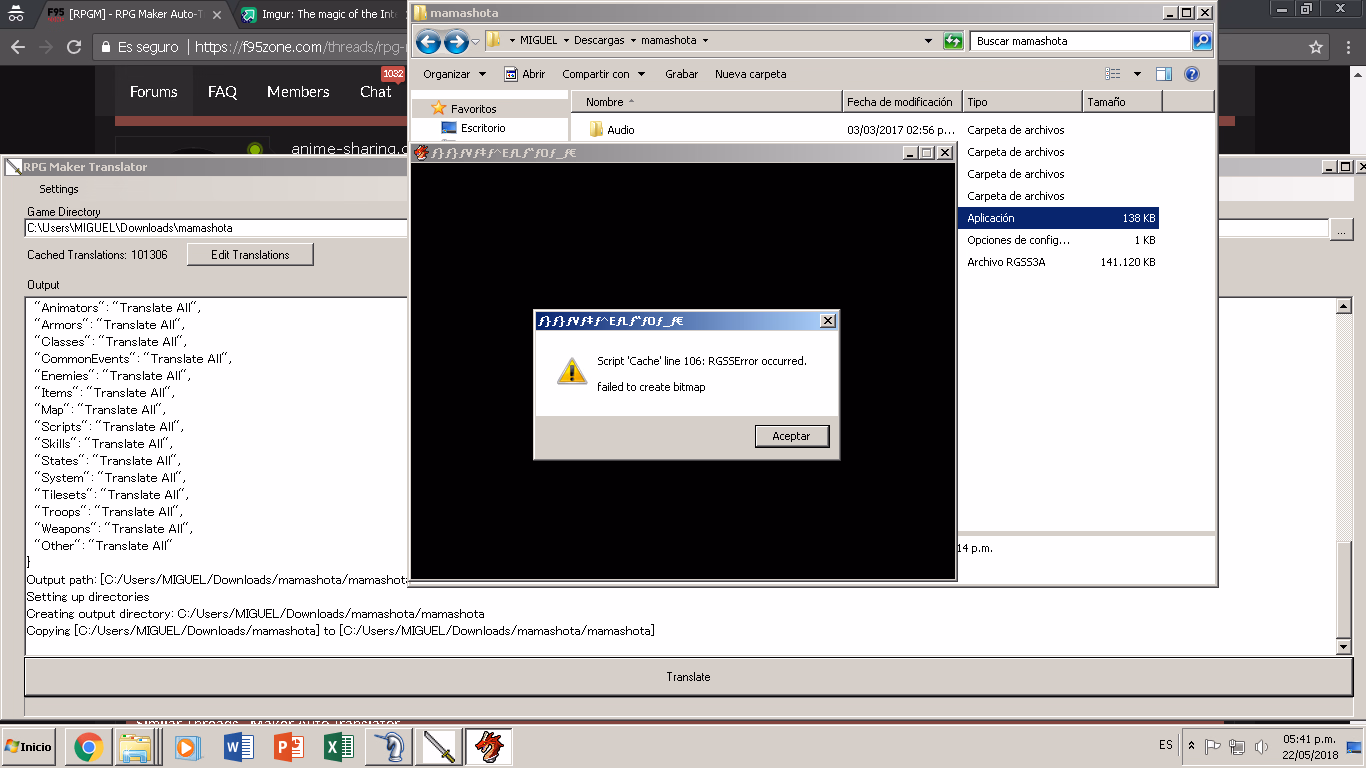Screen dimensions: 1366x768
Task: Click the Output scrollbar down arrow
Action: (1344, 647)
